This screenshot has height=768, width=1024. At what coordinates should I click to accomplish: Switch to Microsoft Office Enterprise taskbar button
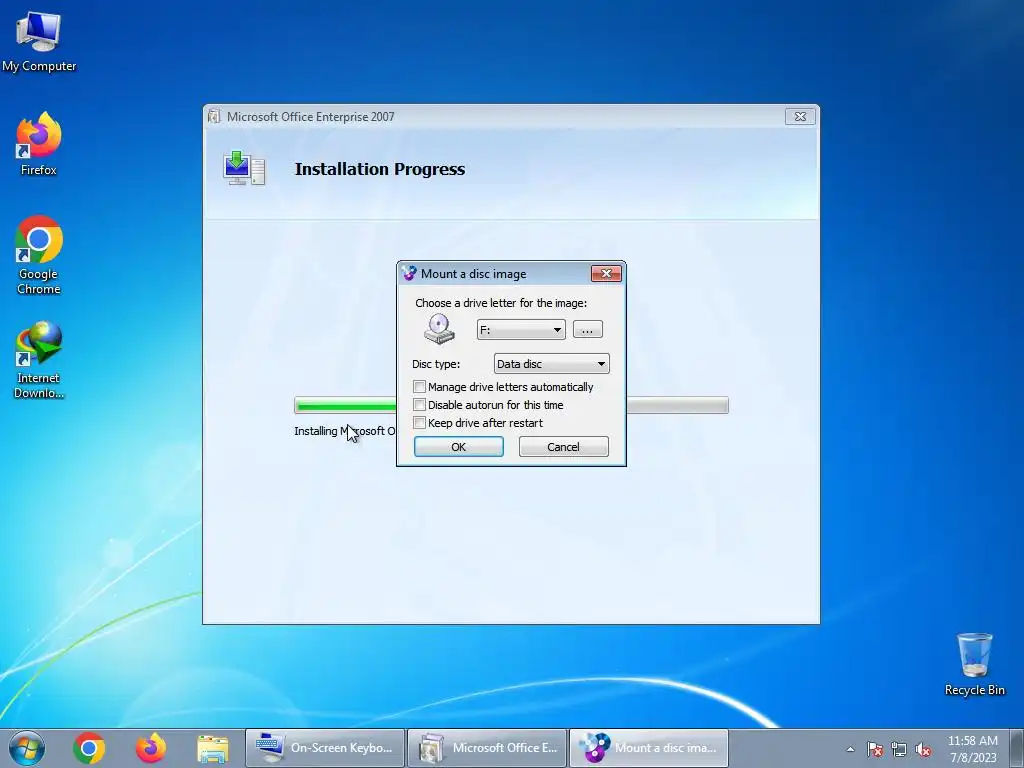[x=487, y=748]
